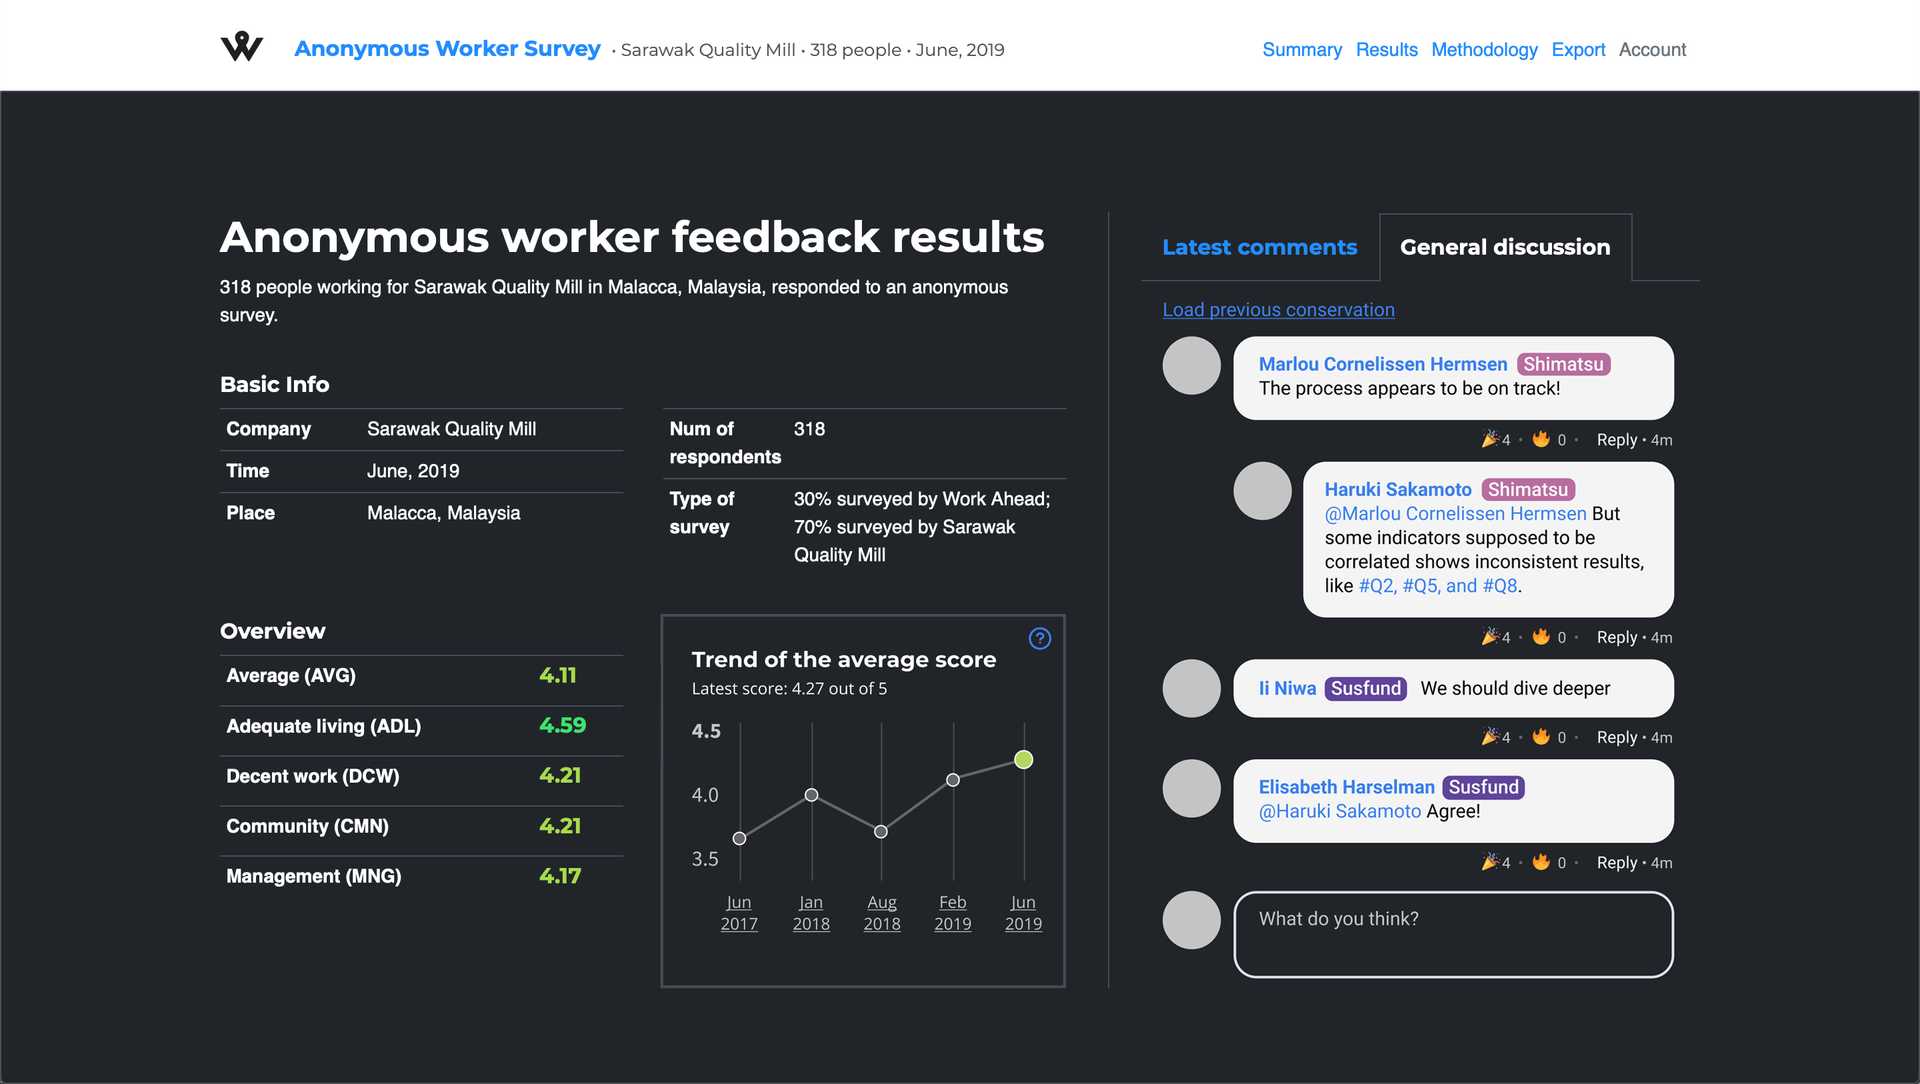Click the #Q2 hashtag link

tap(1376, 586)
